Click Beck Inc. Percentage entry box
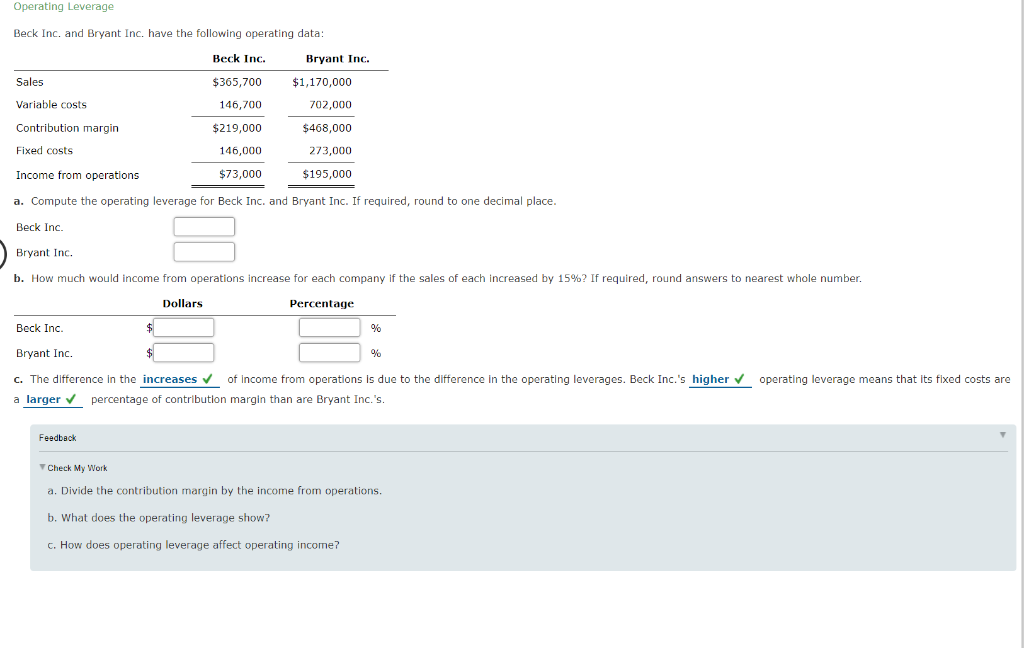This screenshot has height=648, width=1024. [330, 327]
